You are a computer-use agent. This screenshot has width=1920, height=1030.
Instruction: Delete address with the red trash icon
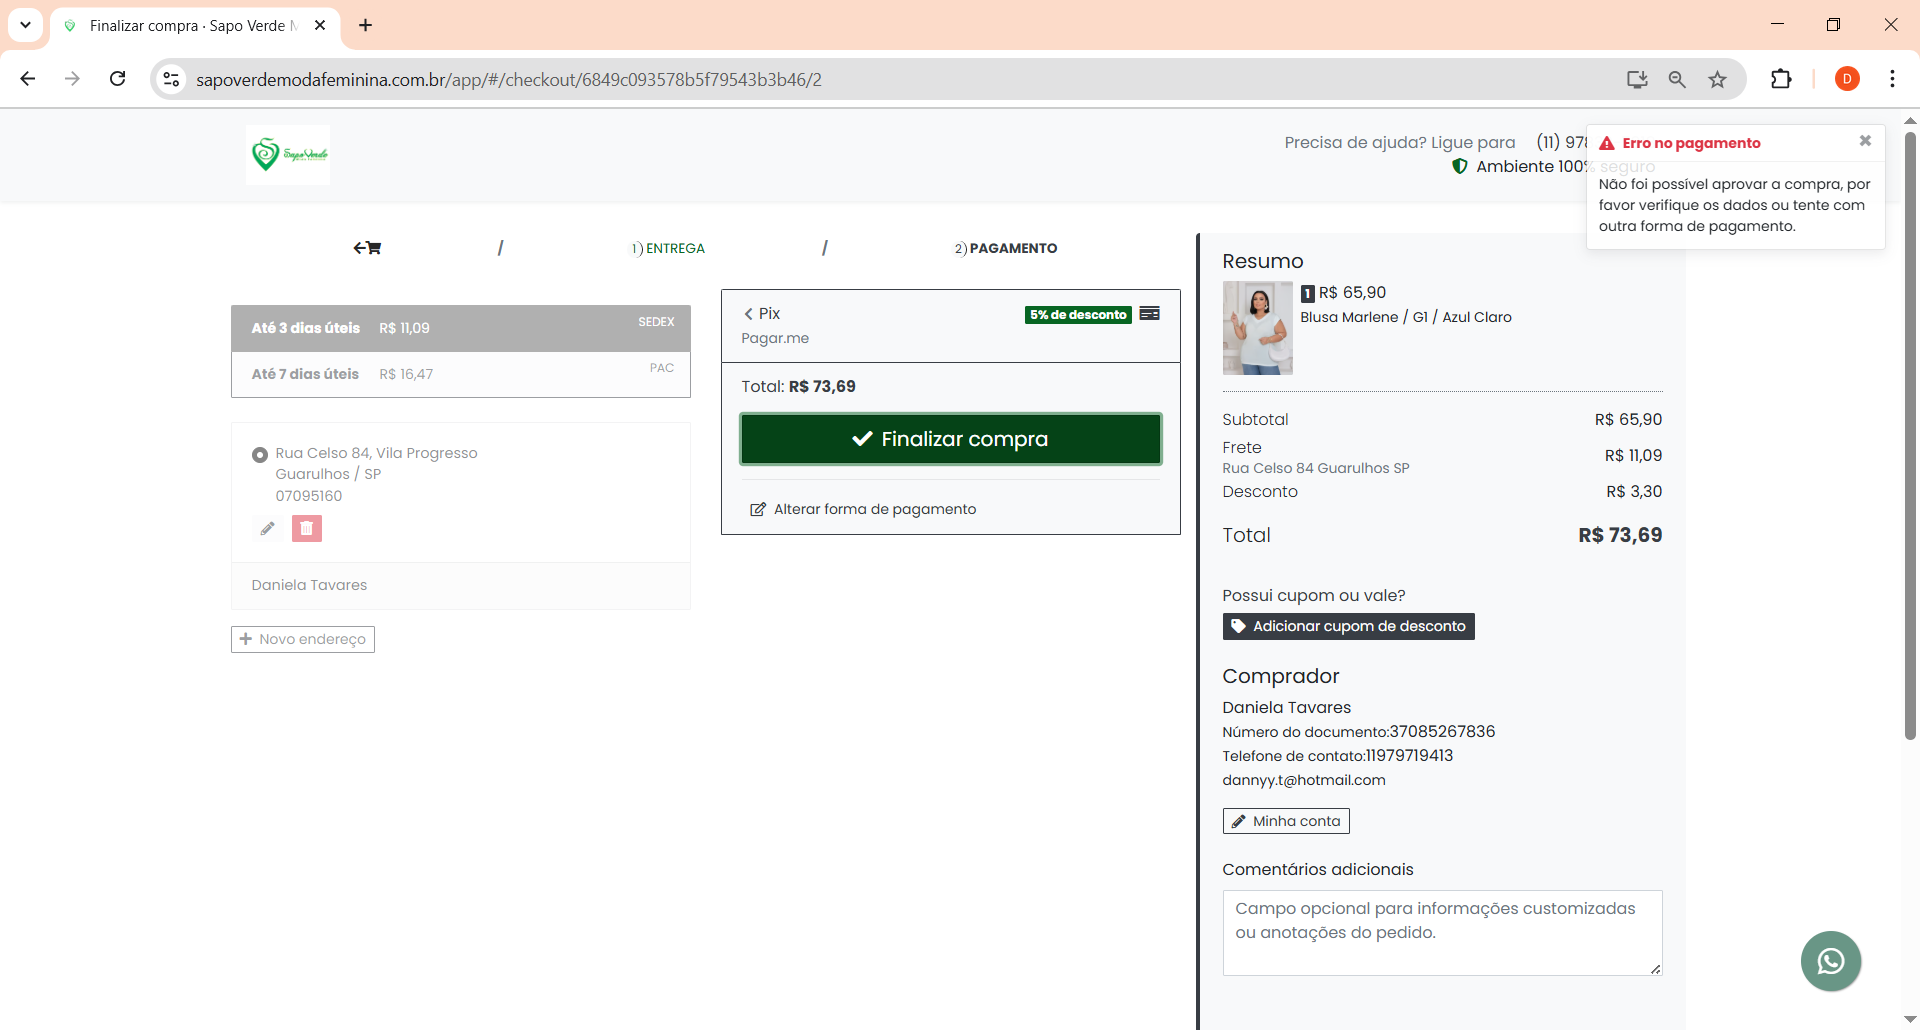click(x=307, y=528)
